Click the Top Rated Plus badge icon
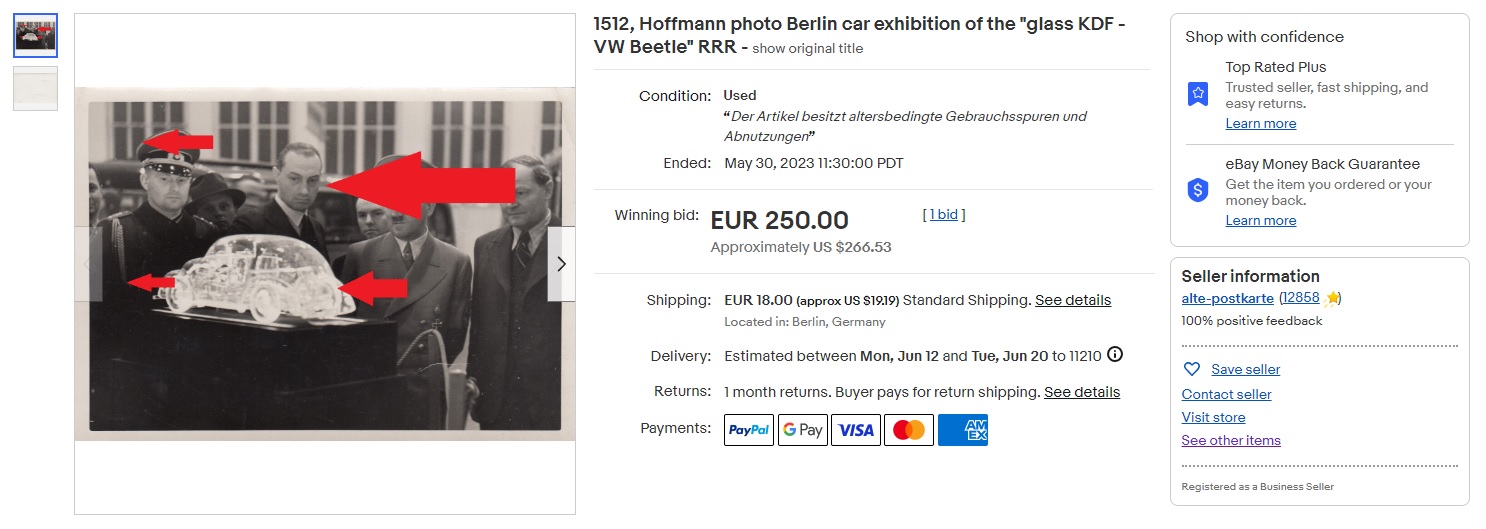The width and height of the screenshot is (1486, 529). click(1198, 94)
